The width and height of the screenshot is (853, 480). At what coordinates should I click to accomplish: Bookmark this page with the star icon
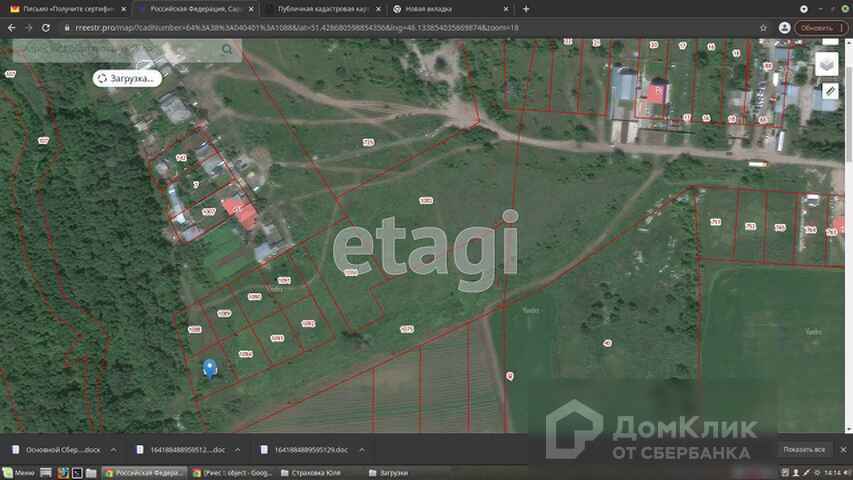pyautogui.click(x=763, y=28)
